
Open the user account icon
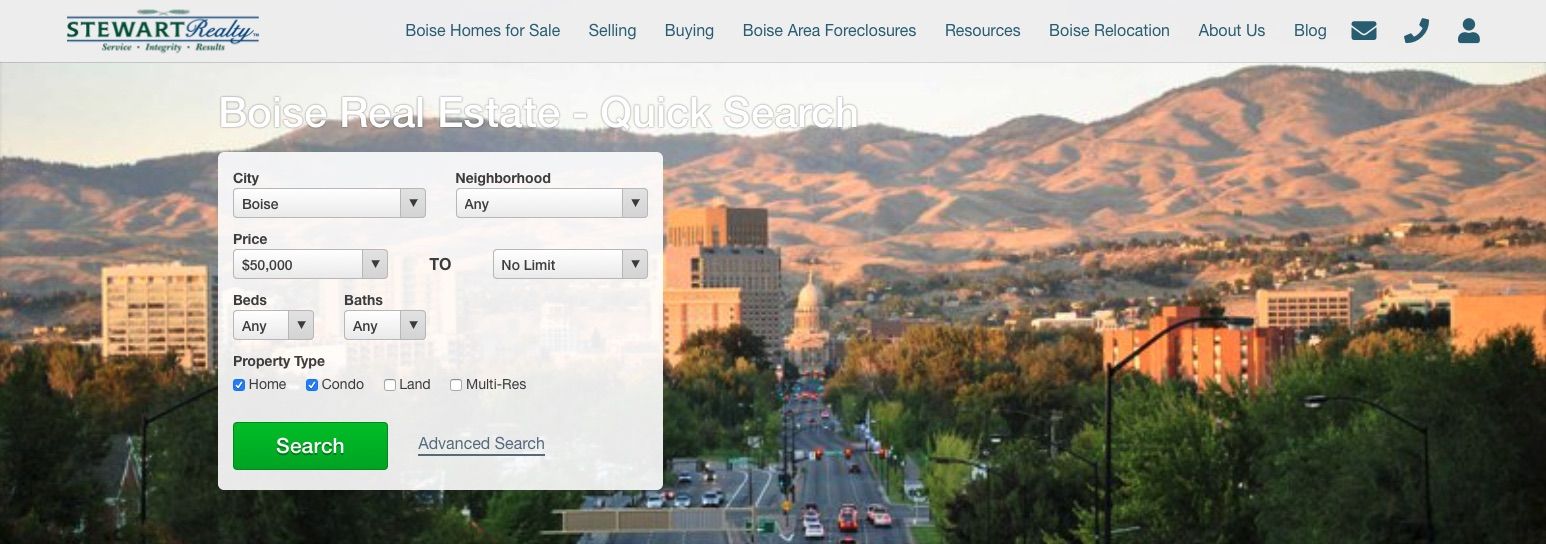[1468, 31]
